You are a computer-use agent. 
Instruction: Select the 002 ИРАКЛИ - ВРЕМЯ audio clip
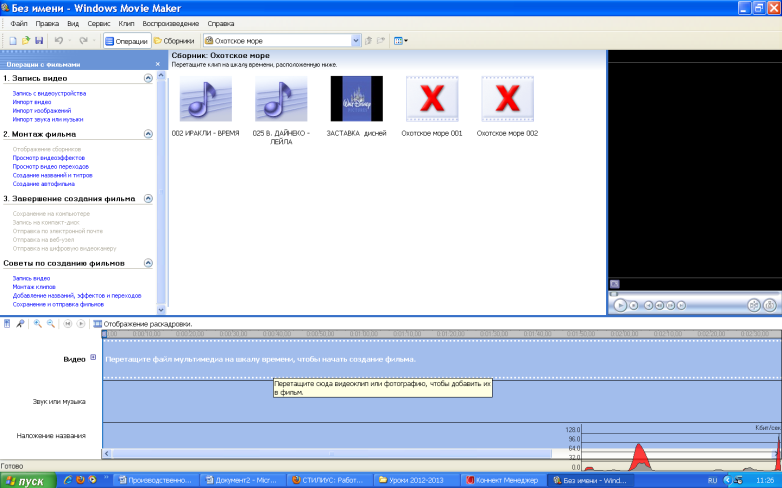[205, 106]
